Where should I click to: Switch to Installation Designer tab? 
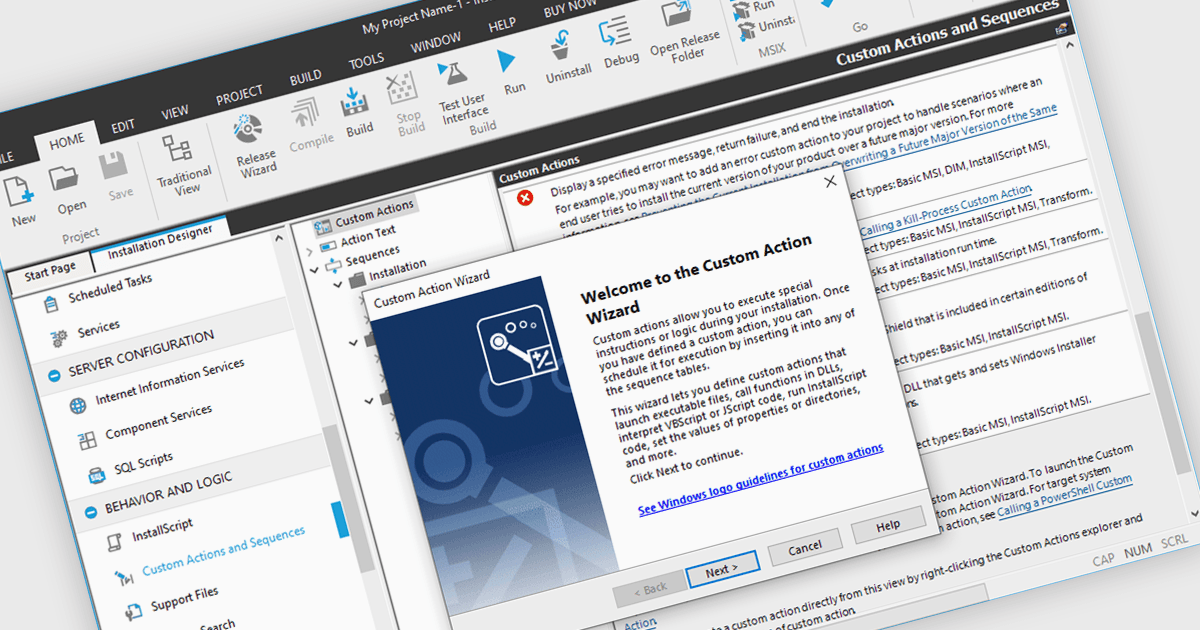160,238
